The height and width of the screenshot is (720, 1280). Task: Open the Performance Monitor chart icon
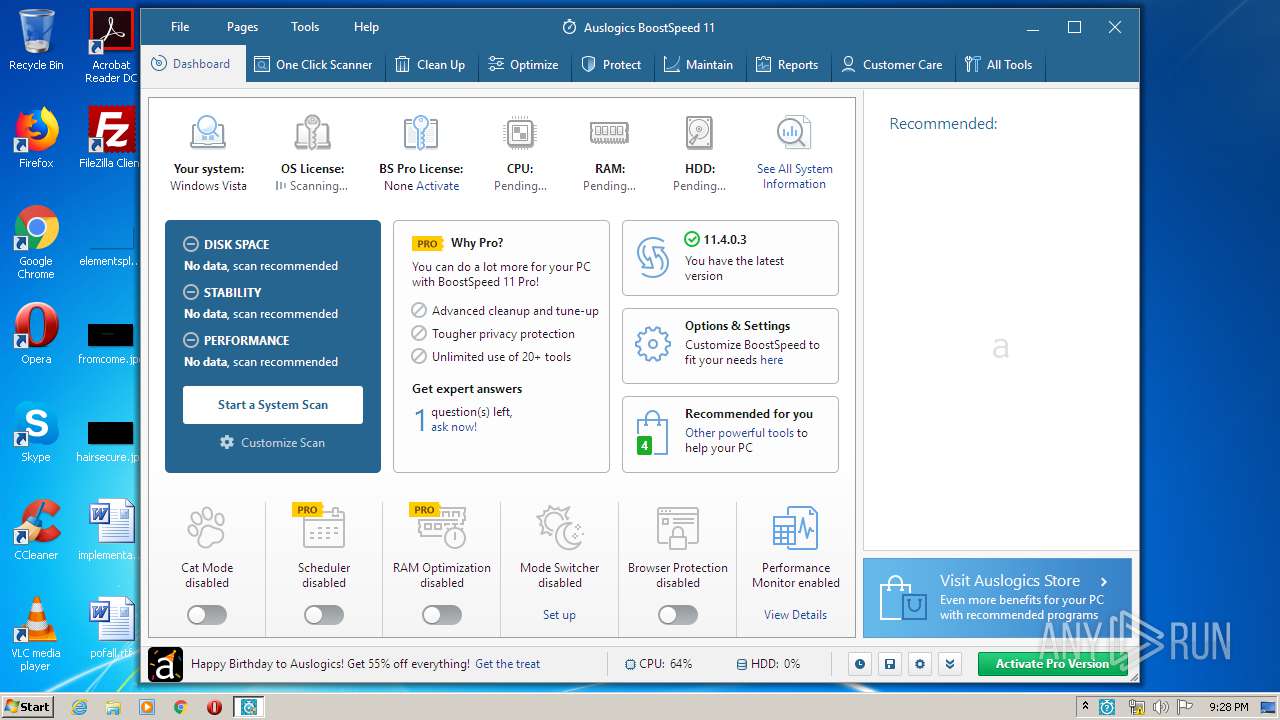pos(795,528)
